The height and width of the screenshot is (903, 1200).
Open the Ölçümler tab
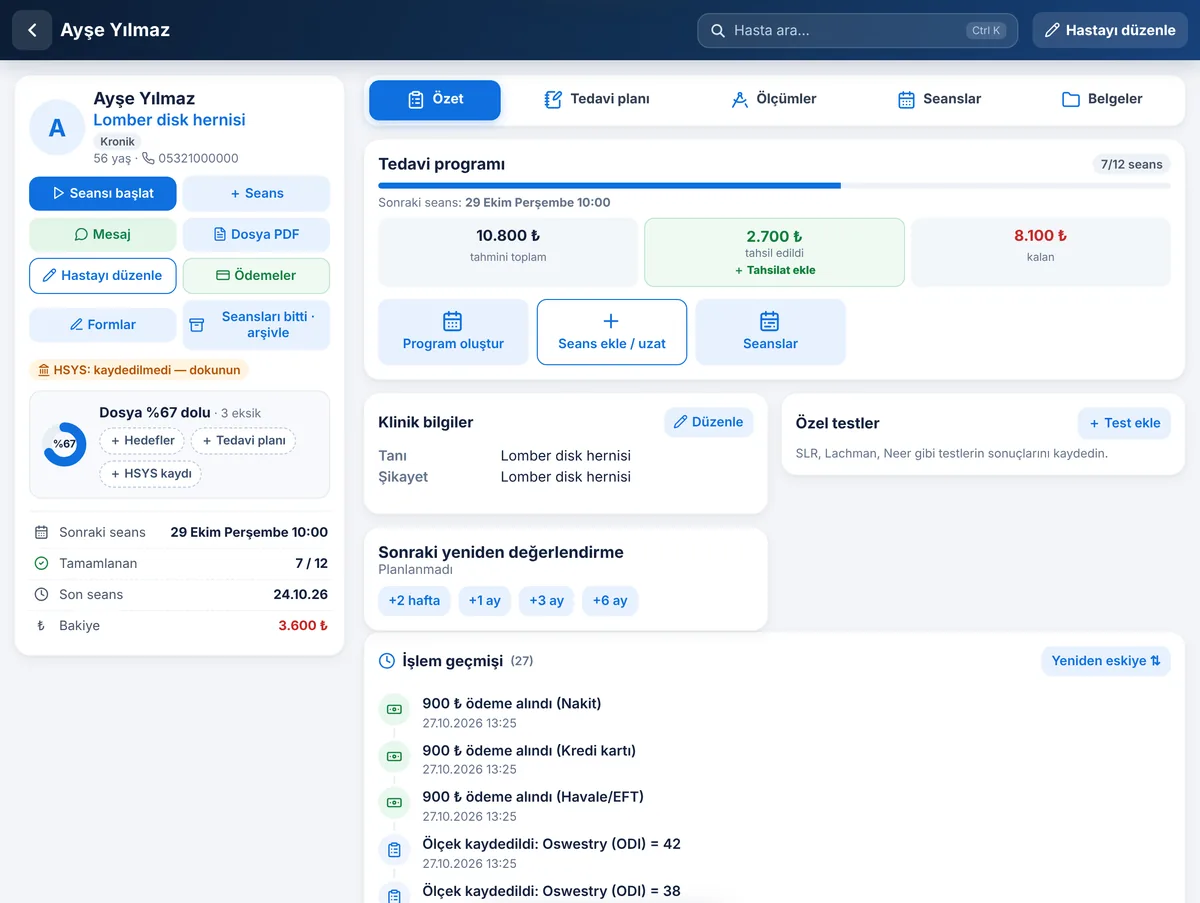click(x=773, y=99)
